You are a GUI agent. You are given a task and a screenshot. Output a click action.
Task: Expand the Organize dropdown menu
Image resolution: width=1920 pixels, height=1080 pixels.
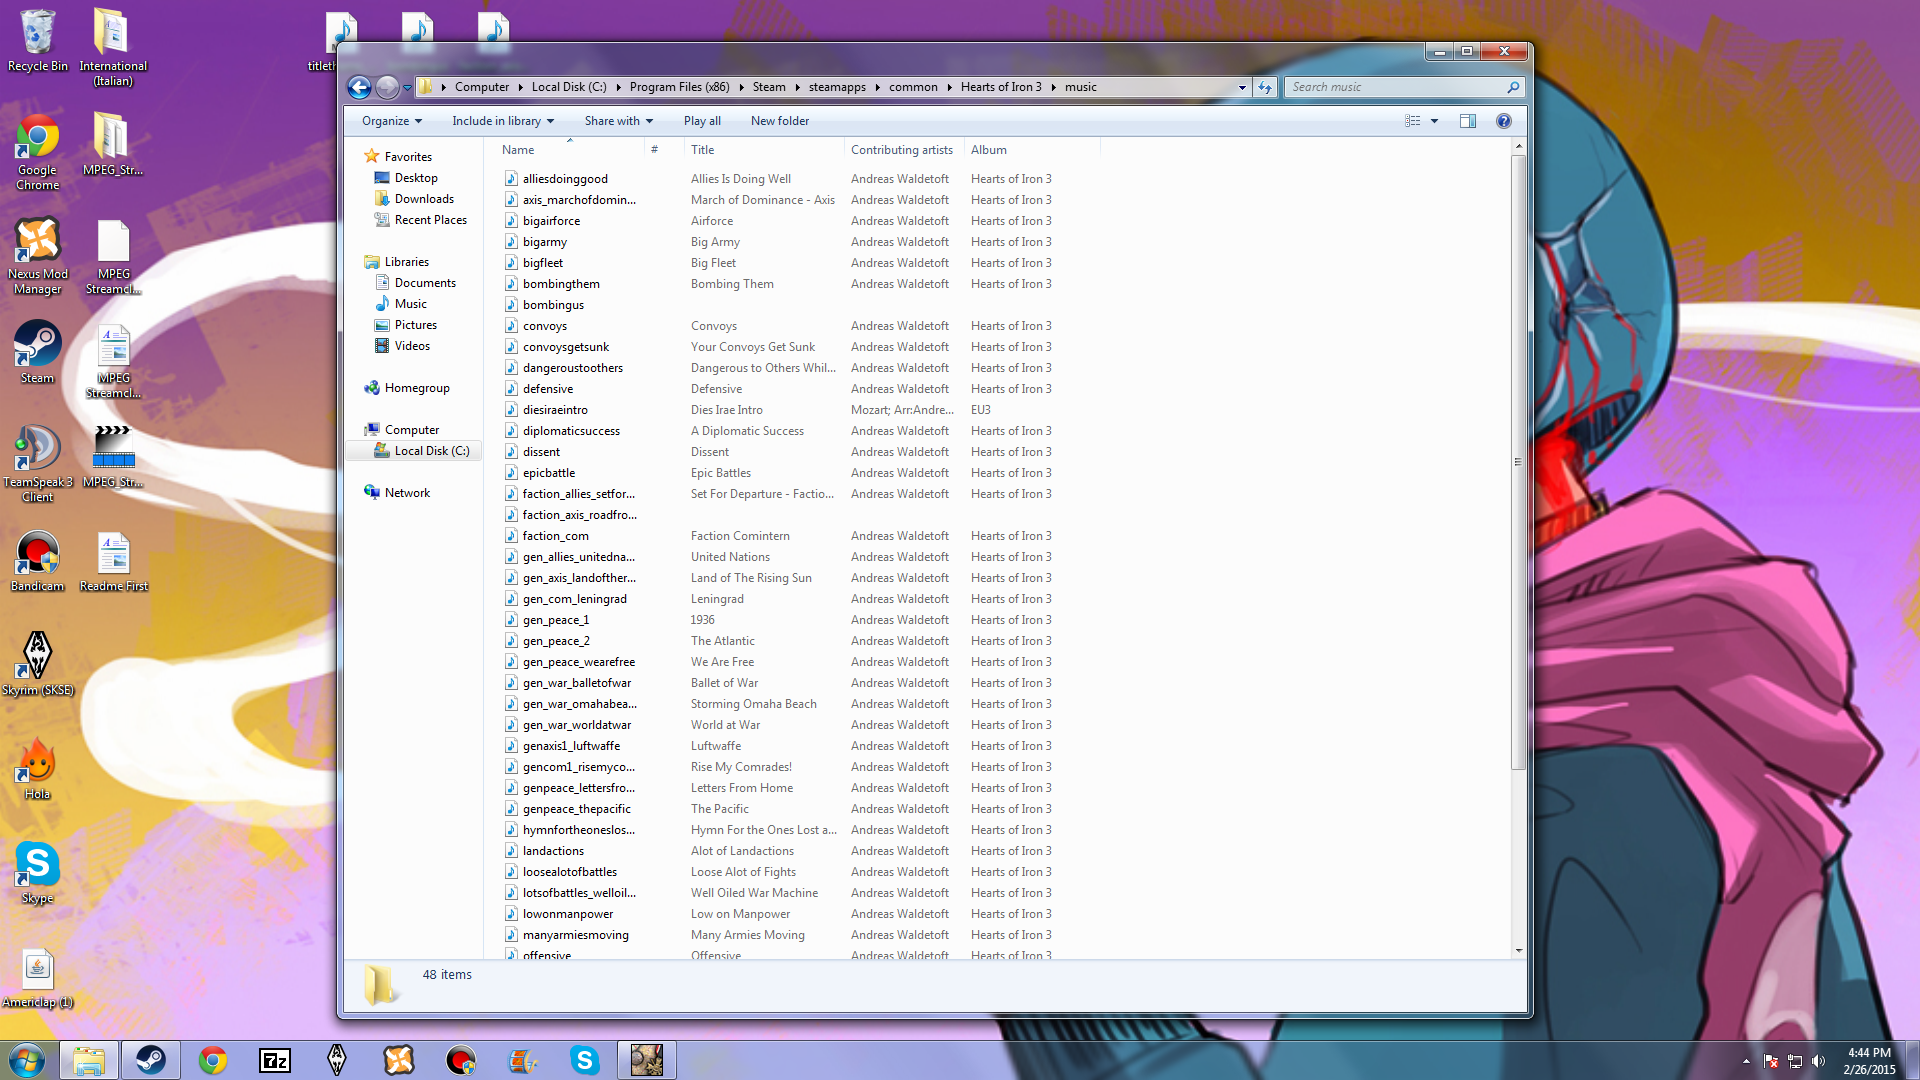(x=391, y=121)
